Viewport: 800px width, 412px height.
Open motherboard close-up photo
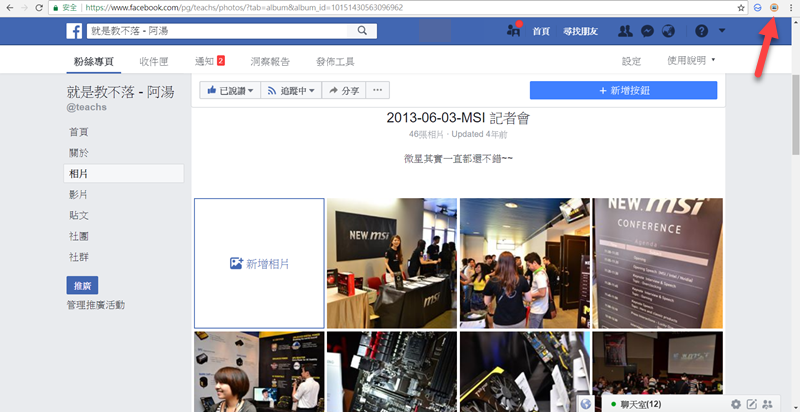pos(392,372)
